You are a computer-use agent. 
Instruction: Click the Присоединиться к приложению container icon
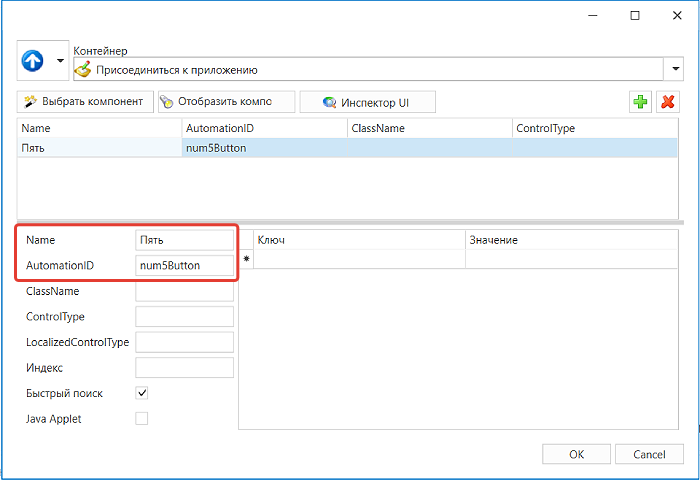(83, 70)
